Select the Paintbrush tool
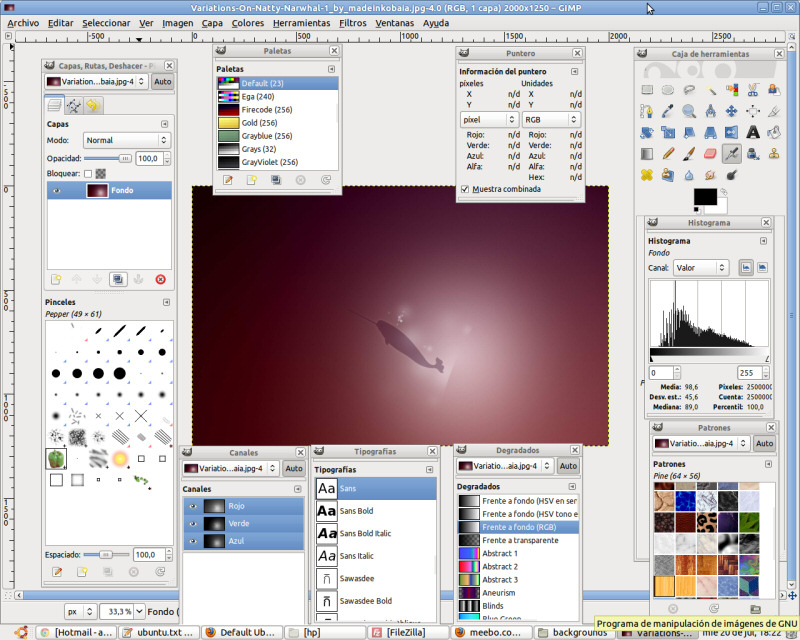 coord(689,154)
